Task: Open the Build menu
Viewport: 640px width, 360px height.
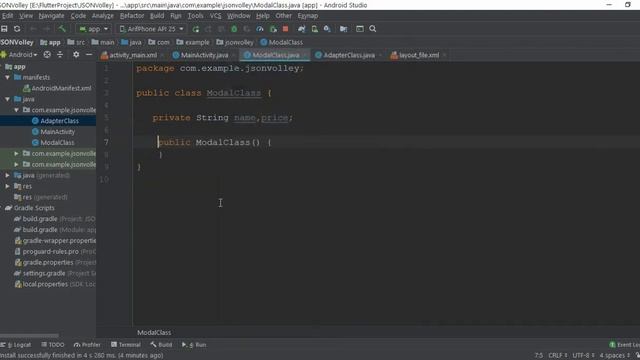Action: pyautogui.click(x=157, y=16)
